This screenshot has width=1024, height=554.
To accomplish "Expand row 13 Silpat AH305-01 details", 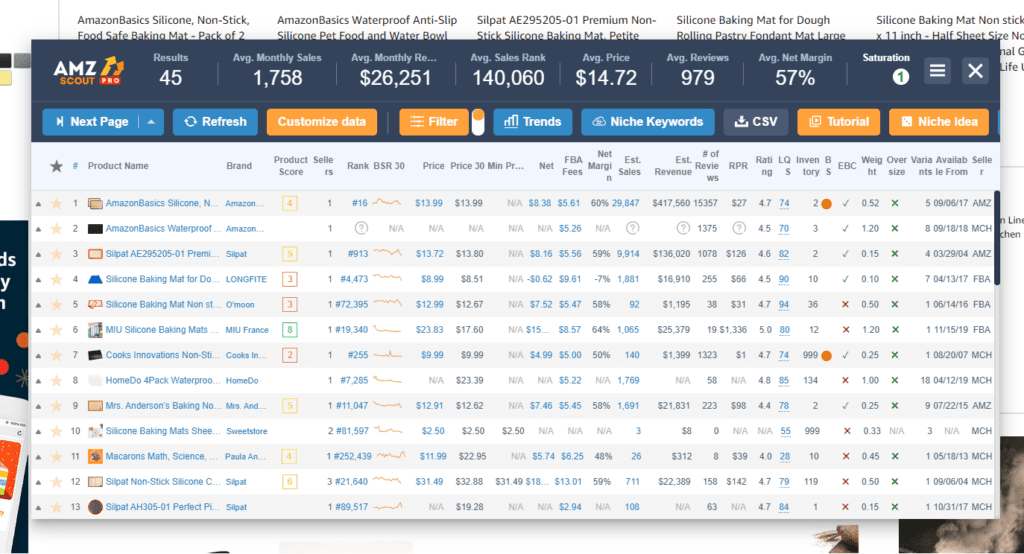I will 38,508.
